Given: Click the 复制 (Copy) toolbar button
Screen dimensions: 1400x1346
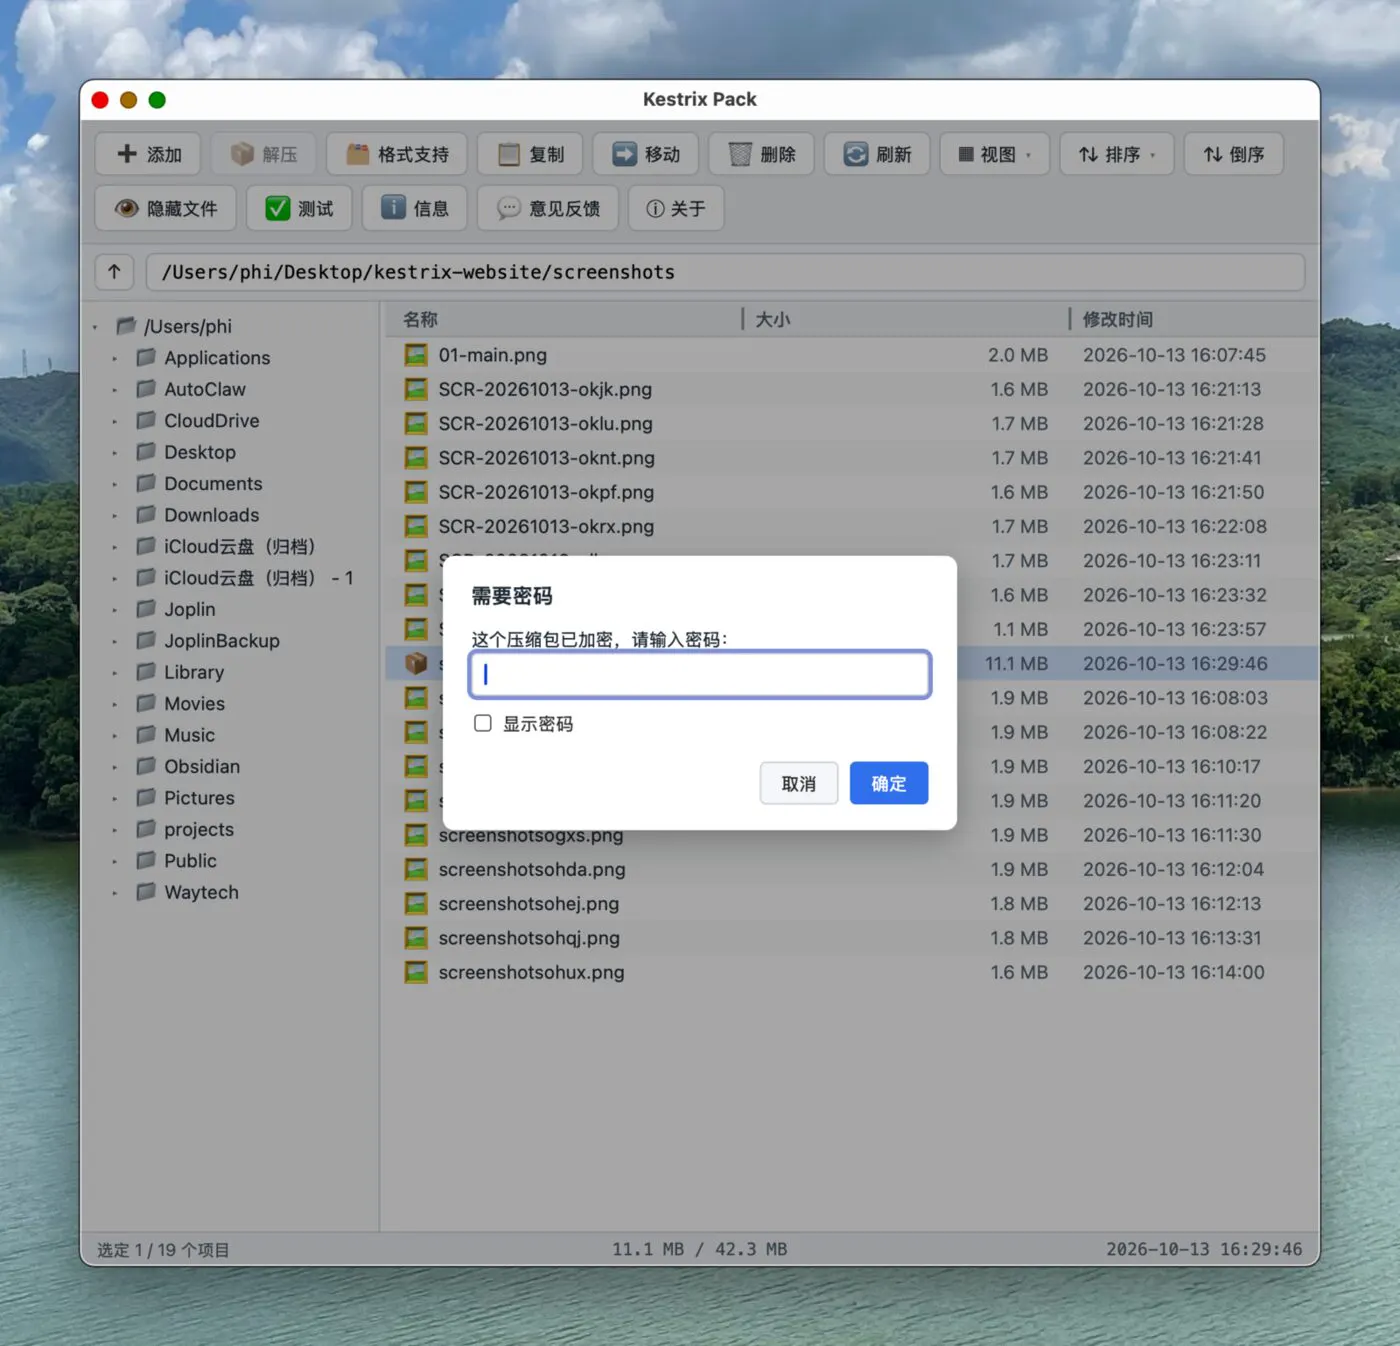Looking at the screenshot, I should point(530,154).
